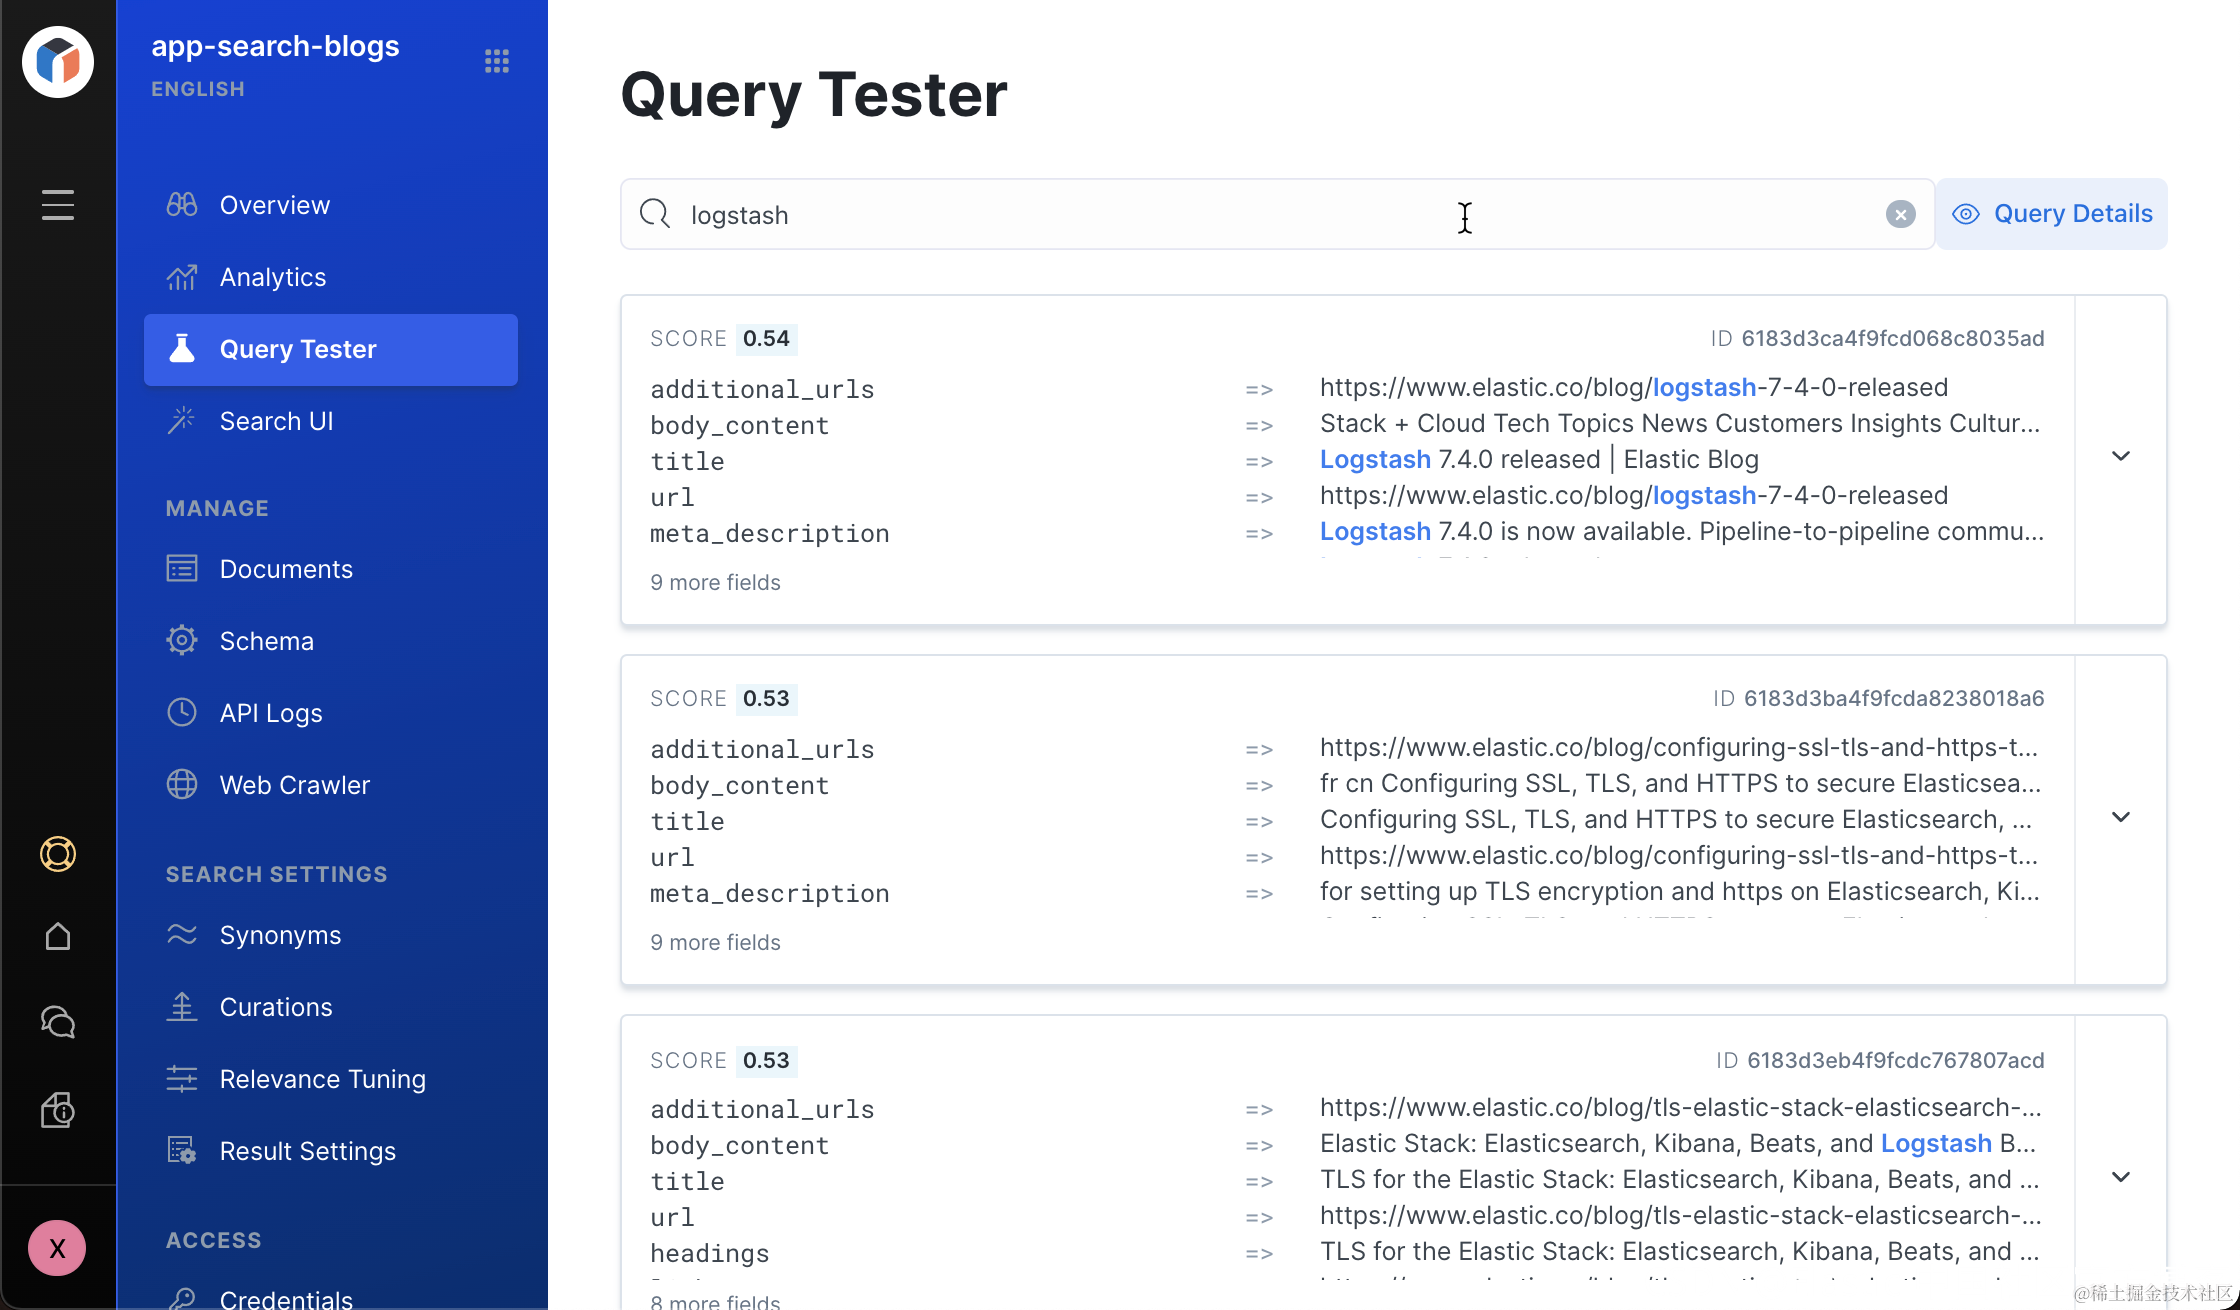Click 9 more fields in first result
Viewport: 2240px width, 1310px height.
[x=715, y=582]
